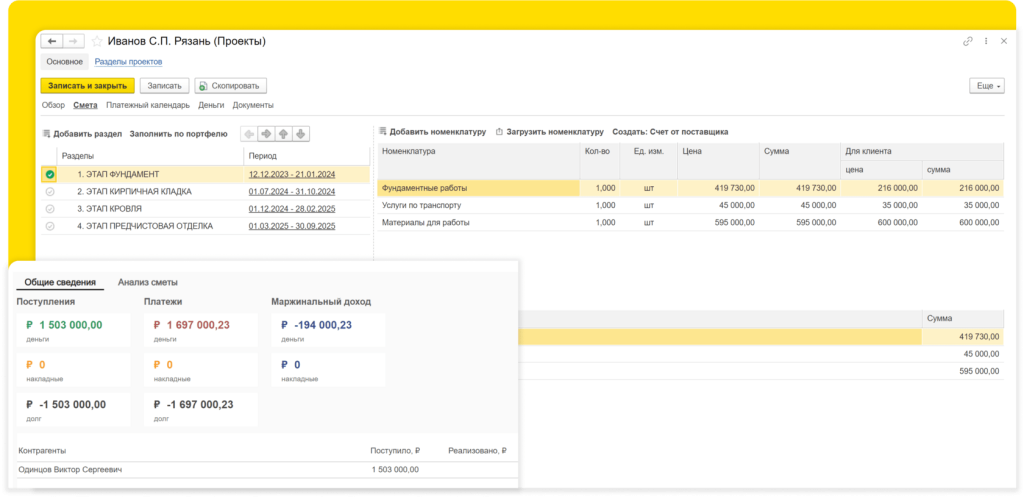
Task: Open period 01.07.2024 - 31.10.2024
Action: tap(292, 192)
